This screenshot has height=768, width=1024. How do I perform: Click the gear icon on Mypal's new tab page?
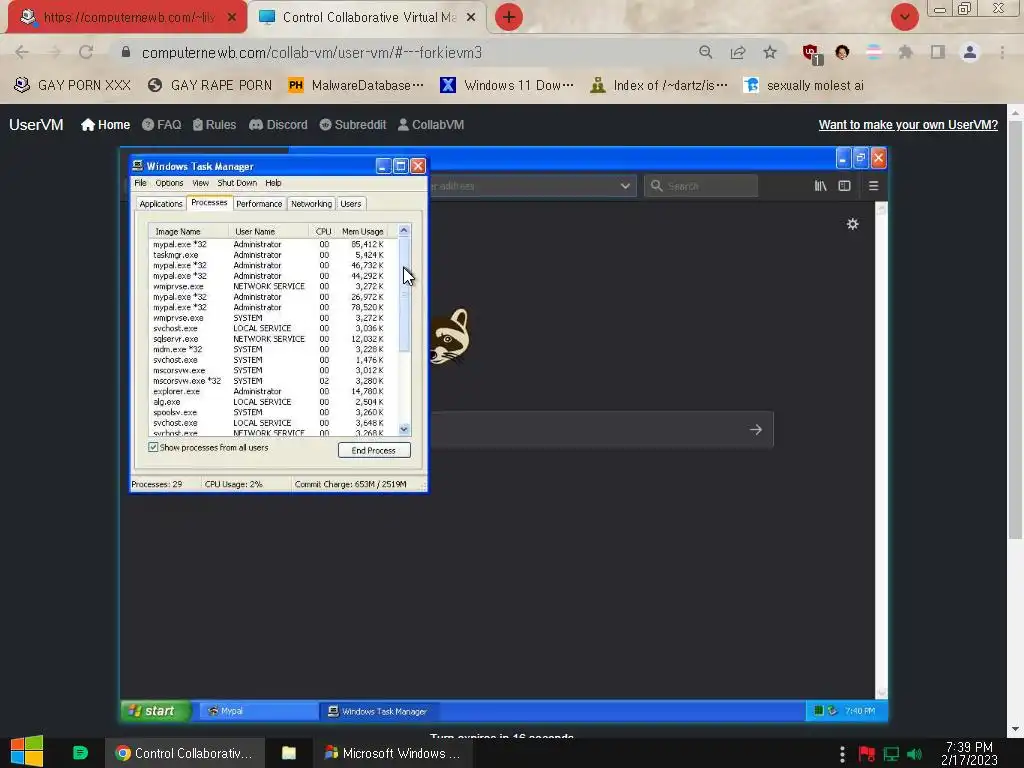point(852,224)
